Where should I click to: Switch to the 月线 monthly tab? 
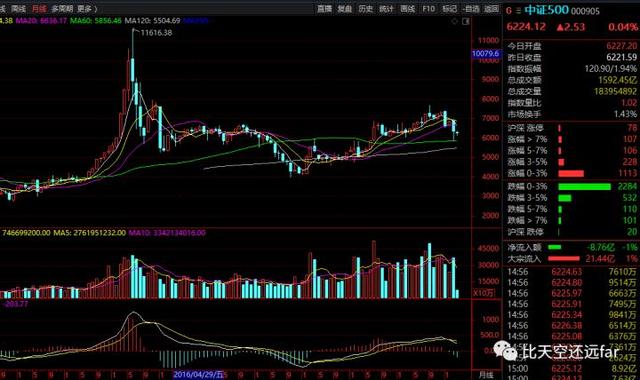pos(39,9)
